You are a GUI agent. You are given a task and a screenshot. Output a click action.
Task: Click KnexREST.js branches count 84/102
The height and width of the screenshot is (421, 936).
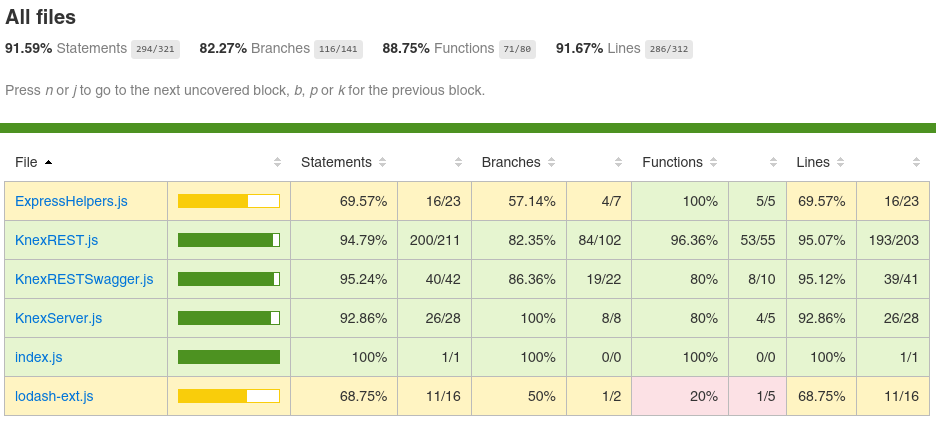click(x=600, y=240)
